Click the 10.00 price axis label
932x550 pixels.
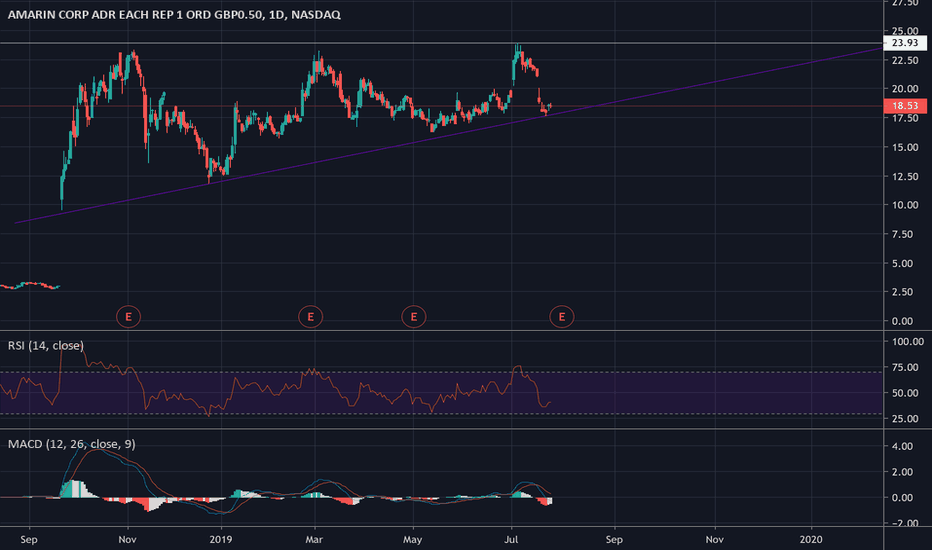[905, 205]
